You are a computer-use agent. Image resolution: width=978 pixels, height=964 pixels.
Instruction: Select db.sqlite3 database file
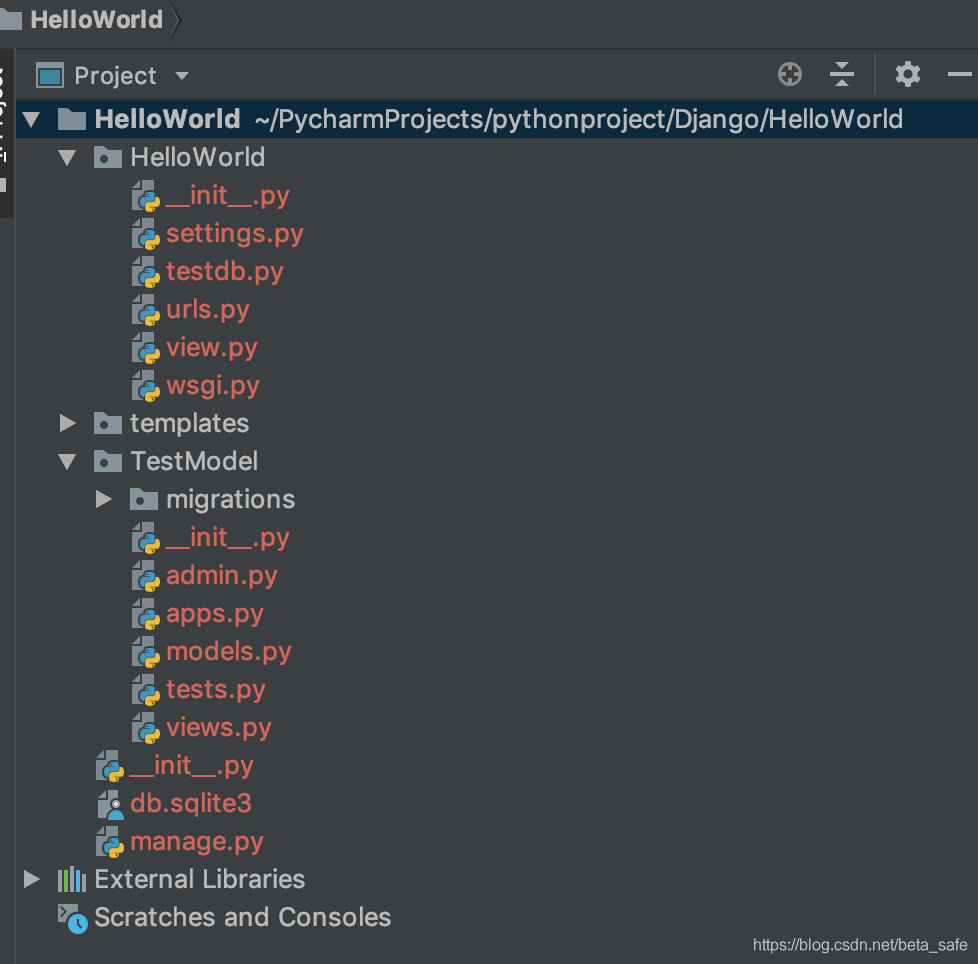coord(190,803)
